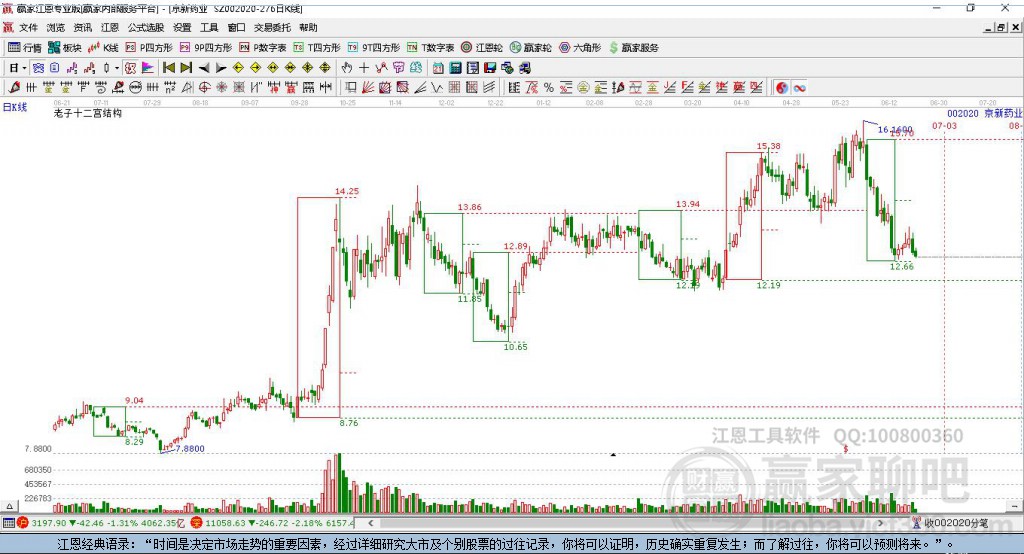1024x554 pixels.
Task: Open the 公式选股 menu
Action: click(x=146, y=27)
